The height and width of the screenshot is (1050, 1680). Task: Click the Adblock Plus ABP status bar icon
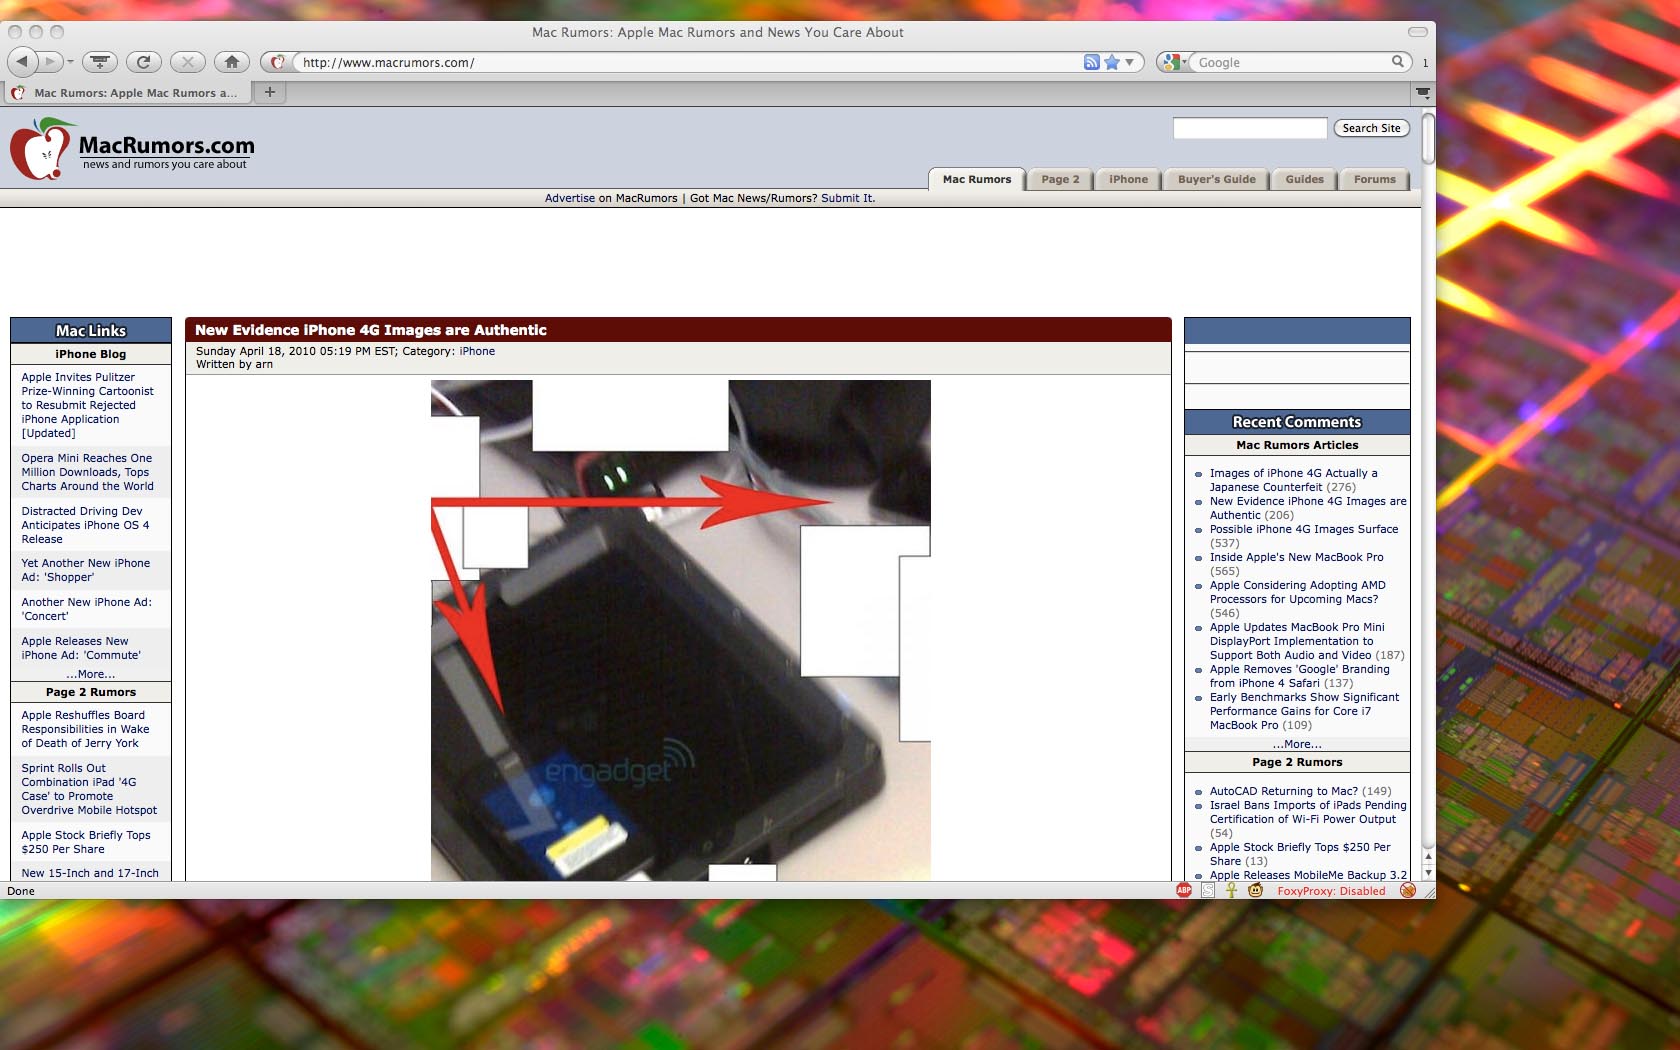tap(1184, 890)
